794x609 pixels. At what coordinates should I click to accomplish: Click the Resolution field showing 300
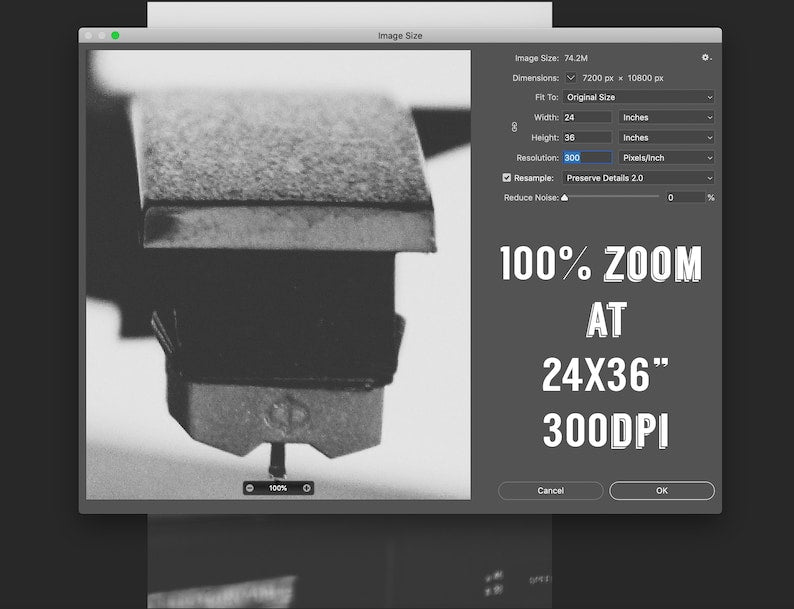(x=586, y=158)
